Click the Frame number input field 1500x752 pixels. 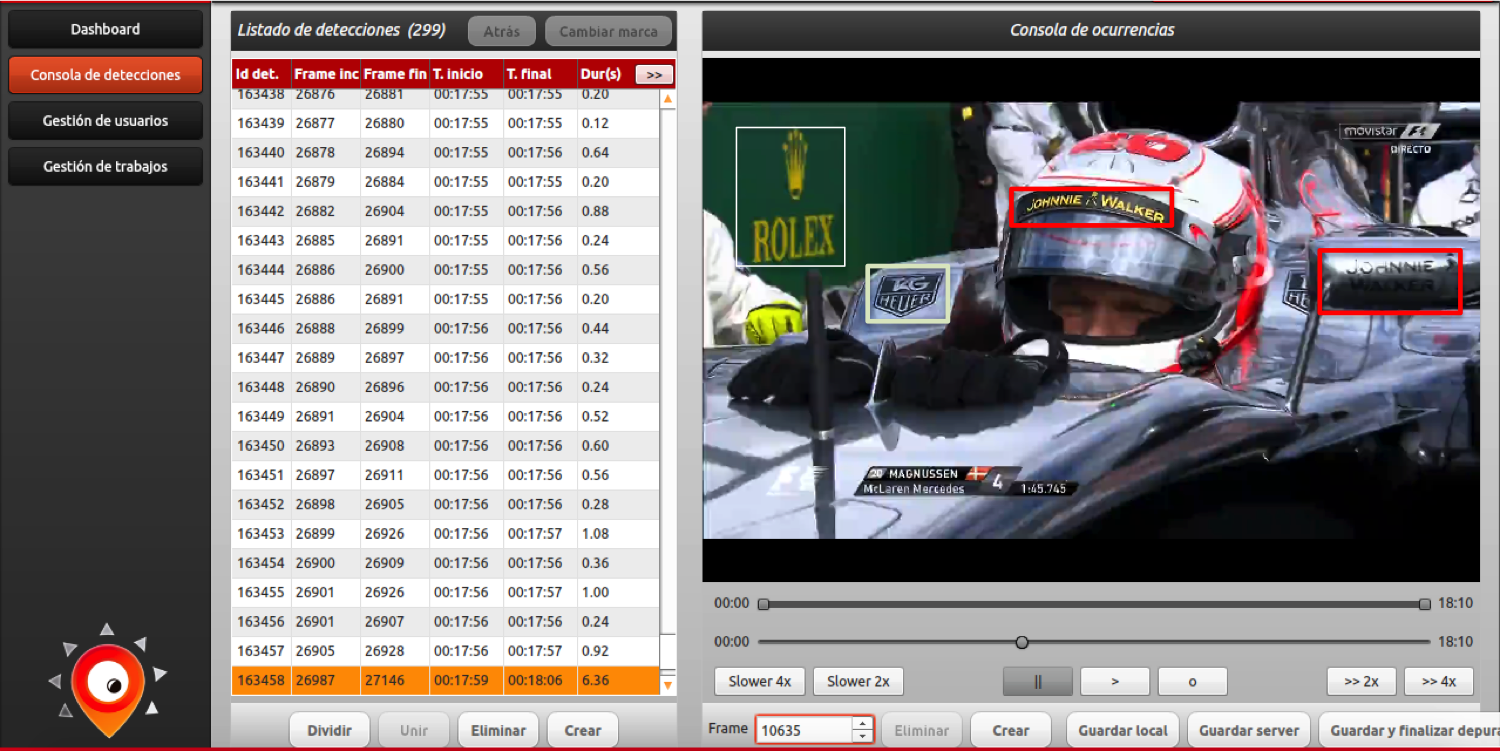pyautogui.click(x=804, y=730)
